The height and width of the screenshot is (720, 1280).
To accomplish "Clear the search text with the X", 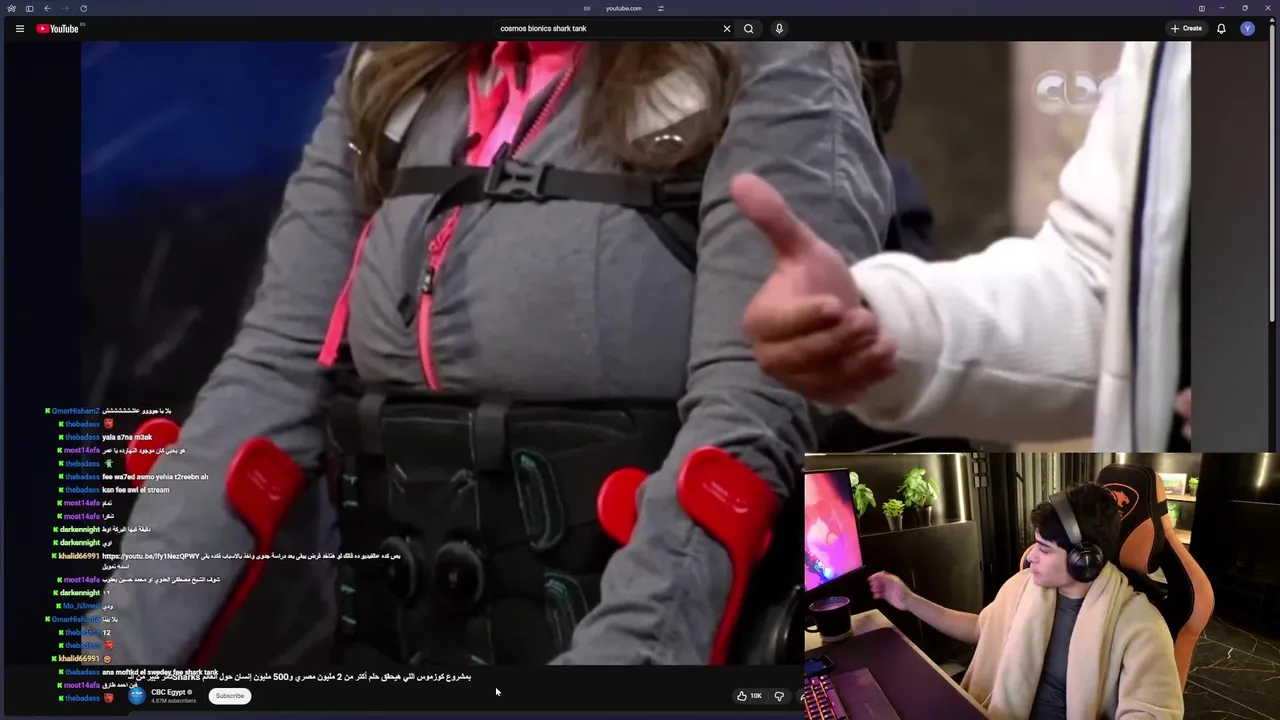I will tap(727, 29).
